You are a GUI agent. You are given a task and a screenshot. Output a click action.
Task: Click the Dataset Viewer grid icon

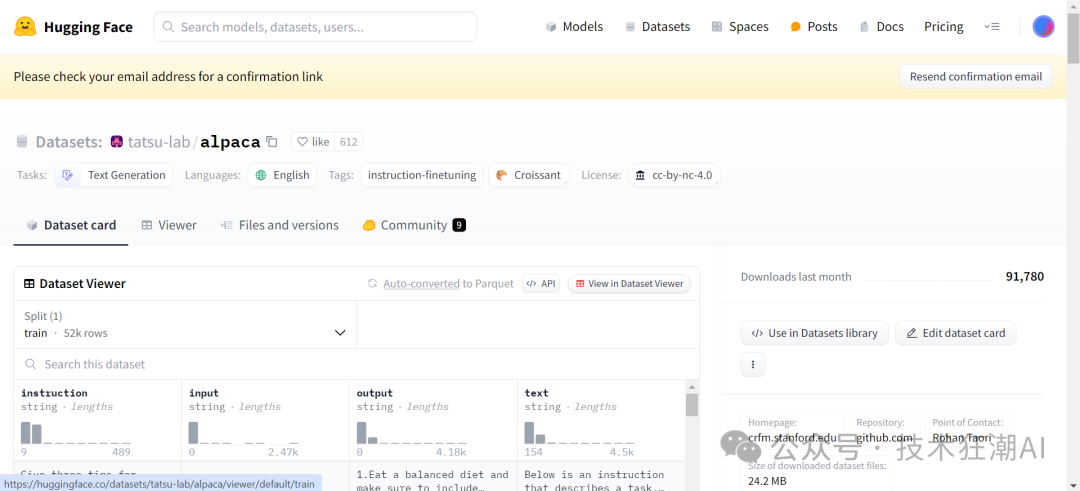tap(30, 284)
